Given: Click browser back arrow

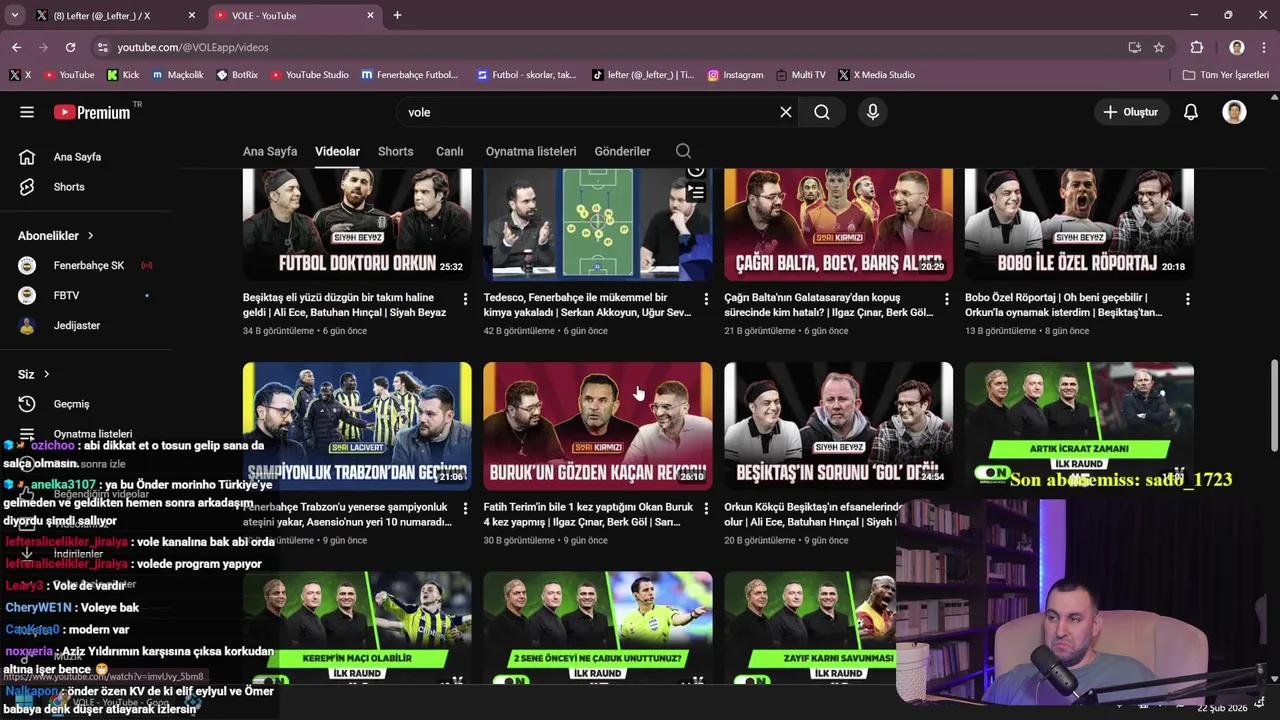Looking at the screenshot, I should [16, 47].
